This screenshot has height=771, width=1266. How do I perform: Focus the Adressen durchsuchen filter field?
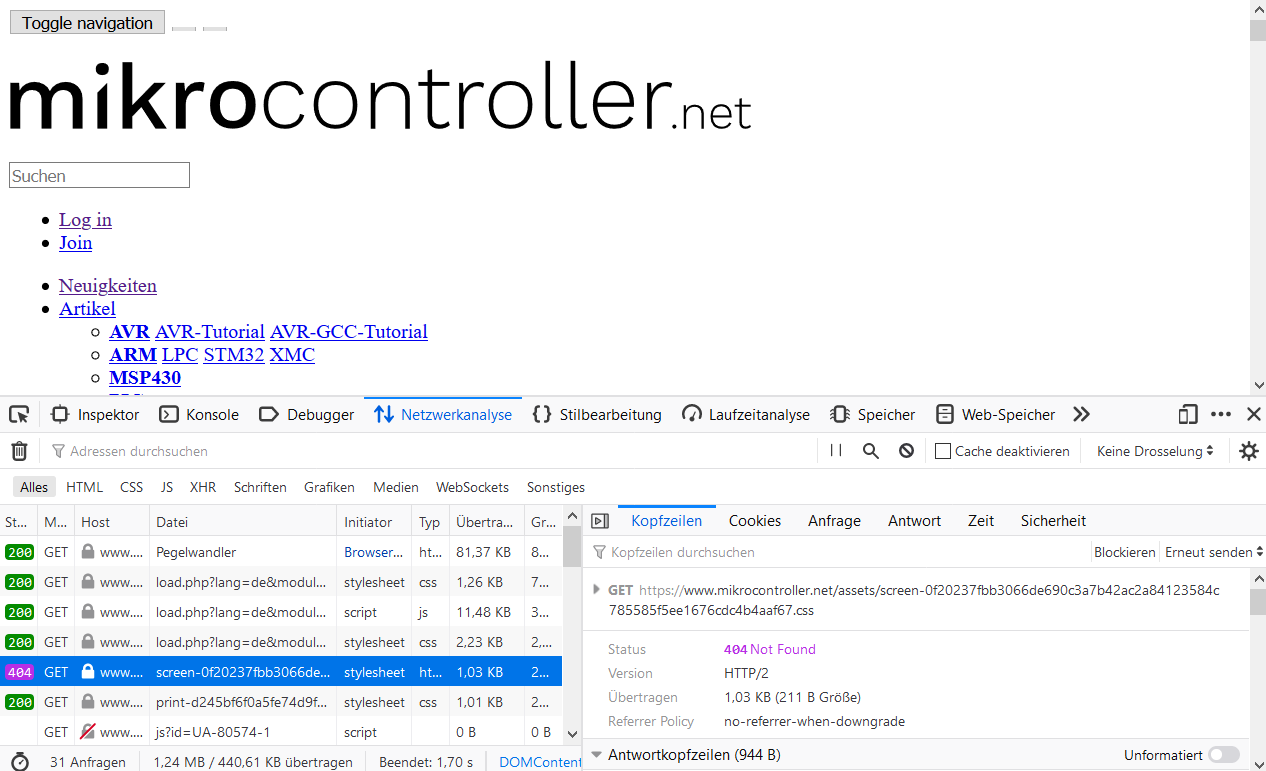430,451
